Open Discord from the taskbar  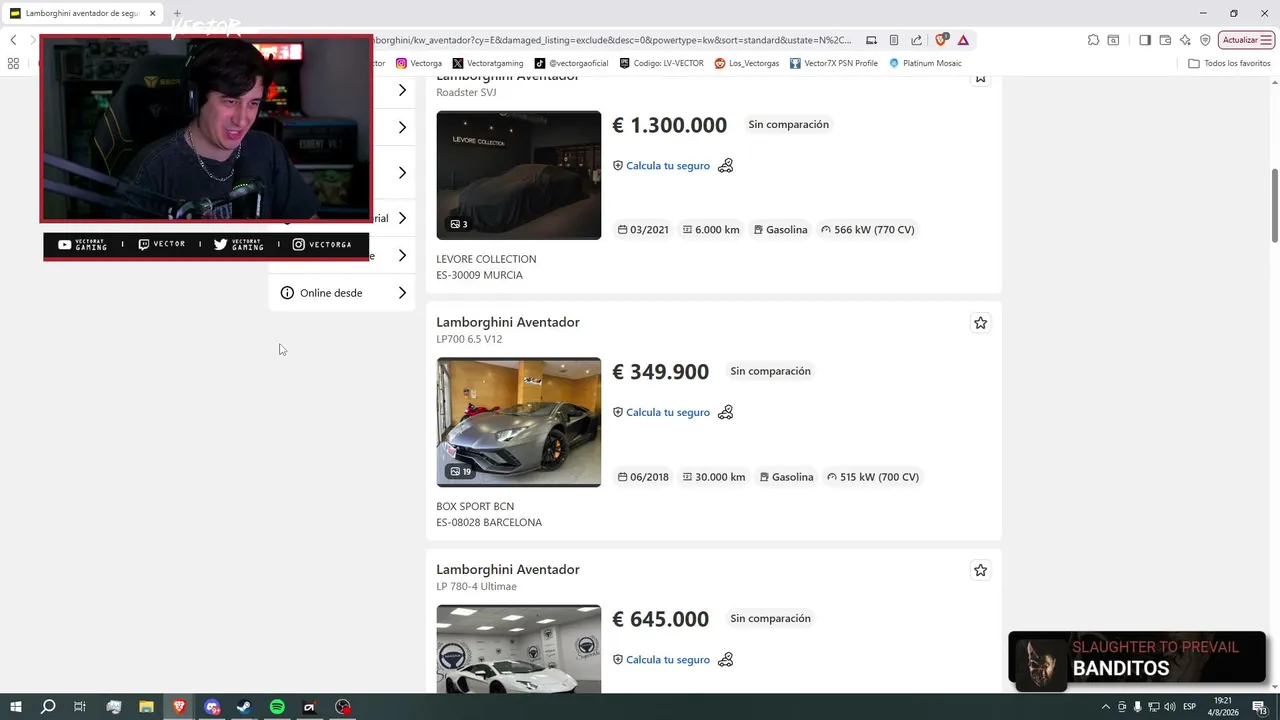point(212,707)
